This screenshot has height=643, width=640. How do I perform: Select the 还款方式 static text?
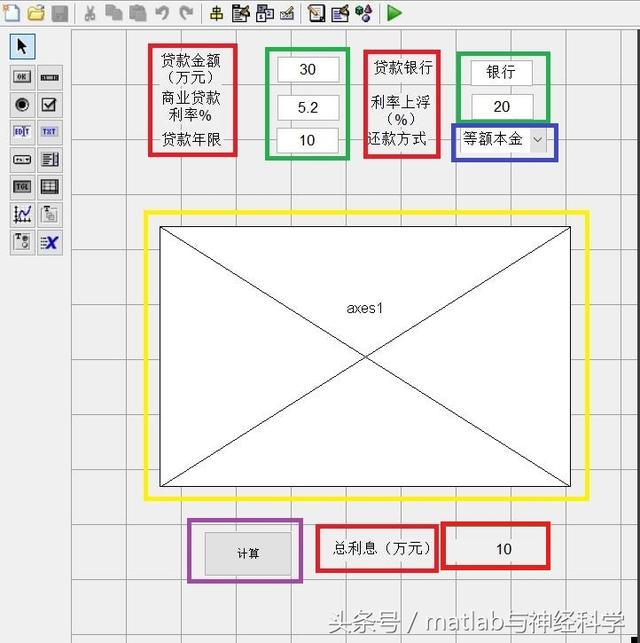tap(397, 139)
